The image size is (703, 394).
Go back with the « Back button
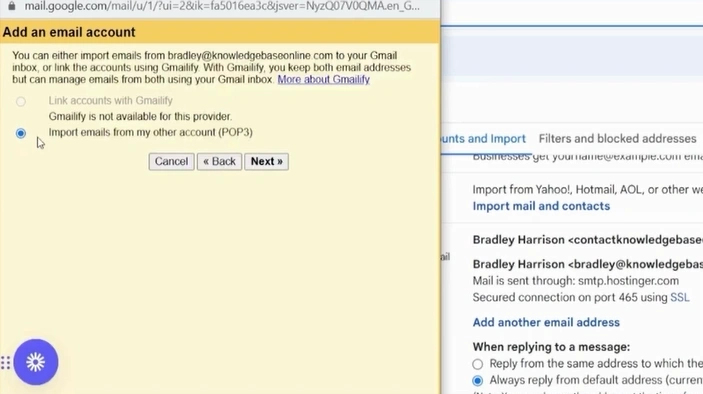[219, 161]
